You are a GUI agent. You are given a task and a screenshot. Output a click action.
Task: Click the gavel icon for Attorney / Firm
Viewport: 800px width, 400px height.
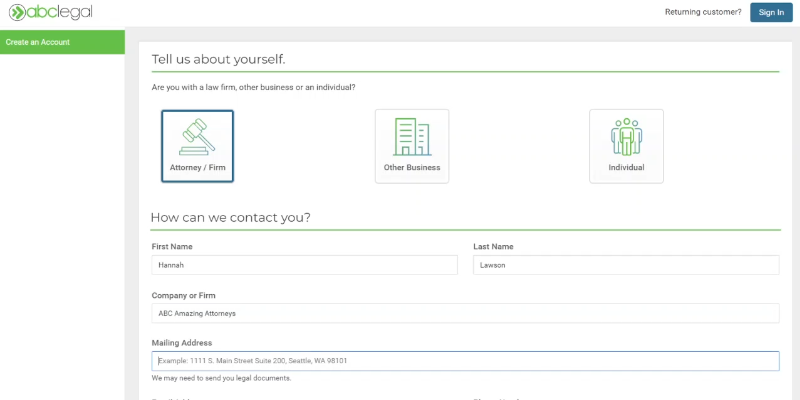coord(197,134)
